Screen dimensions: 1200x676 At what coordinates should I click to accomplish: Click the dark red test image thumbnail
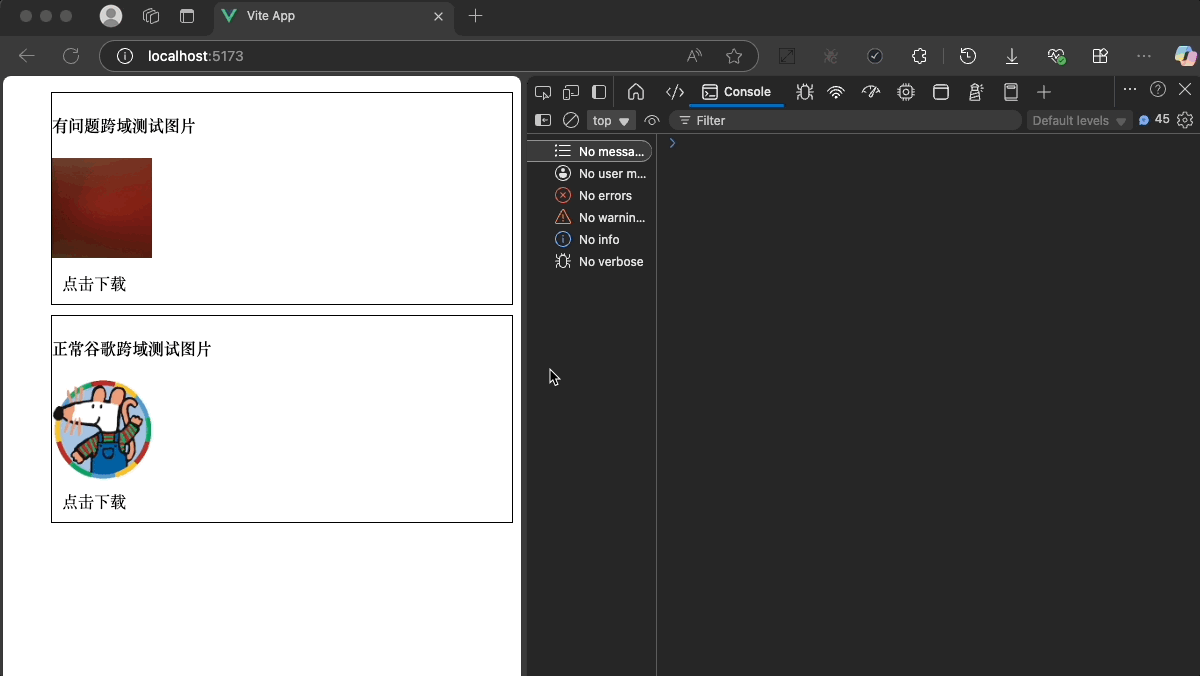tap(102, 208)
